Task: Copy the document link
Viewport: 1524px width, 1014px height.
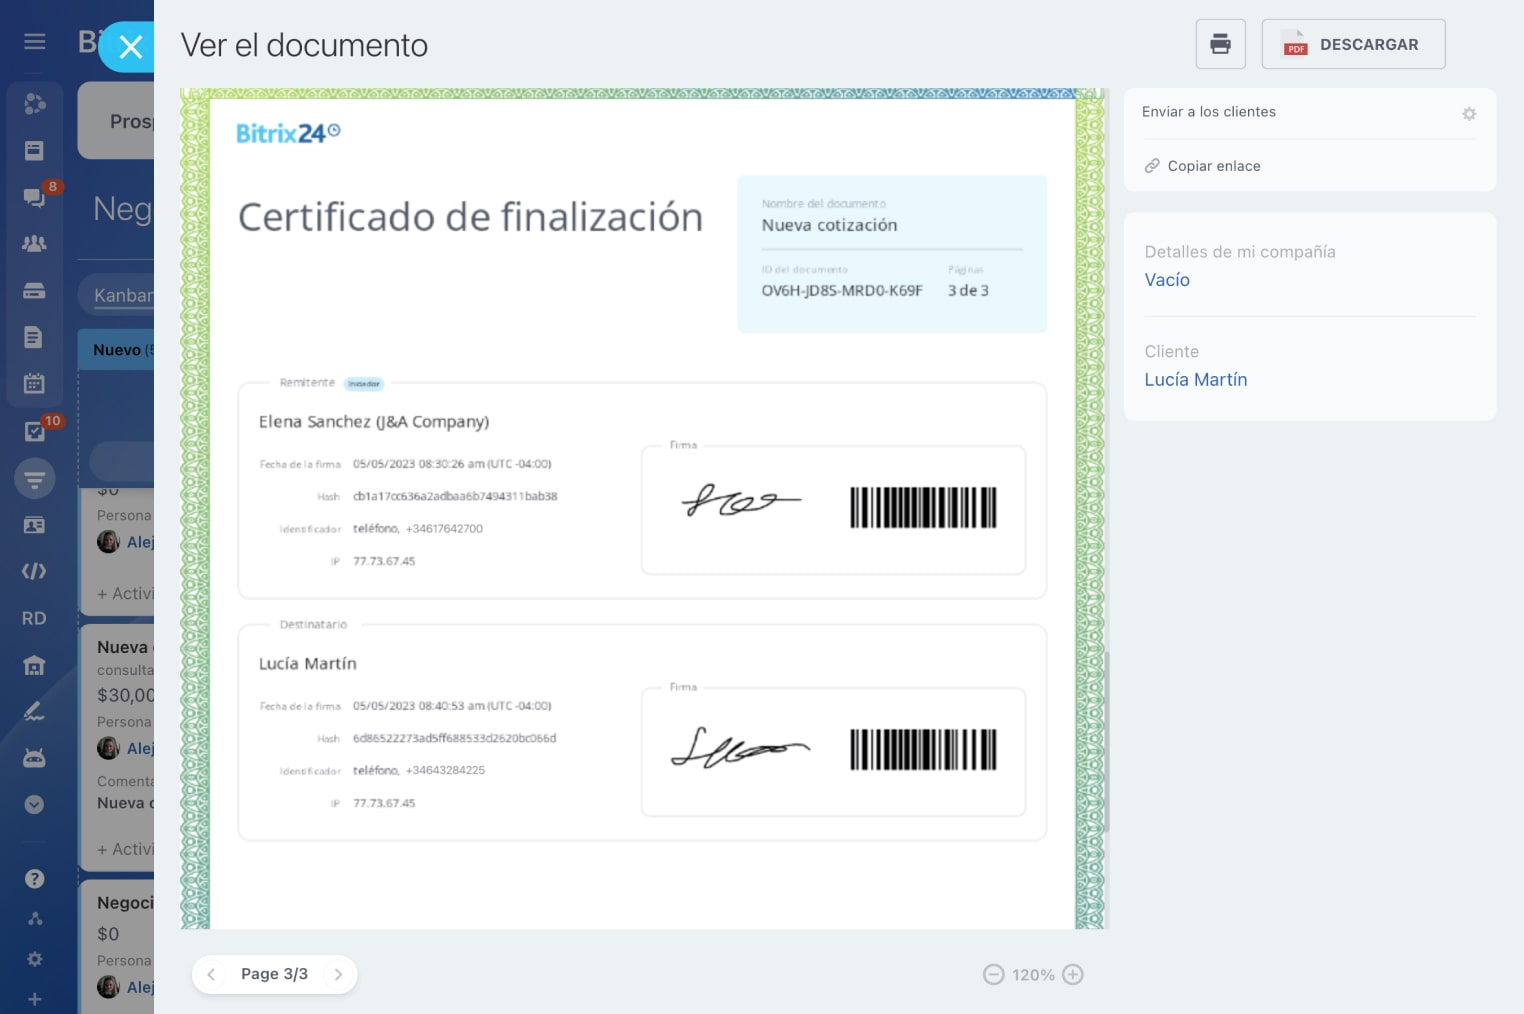Action: pos(1213,166)
